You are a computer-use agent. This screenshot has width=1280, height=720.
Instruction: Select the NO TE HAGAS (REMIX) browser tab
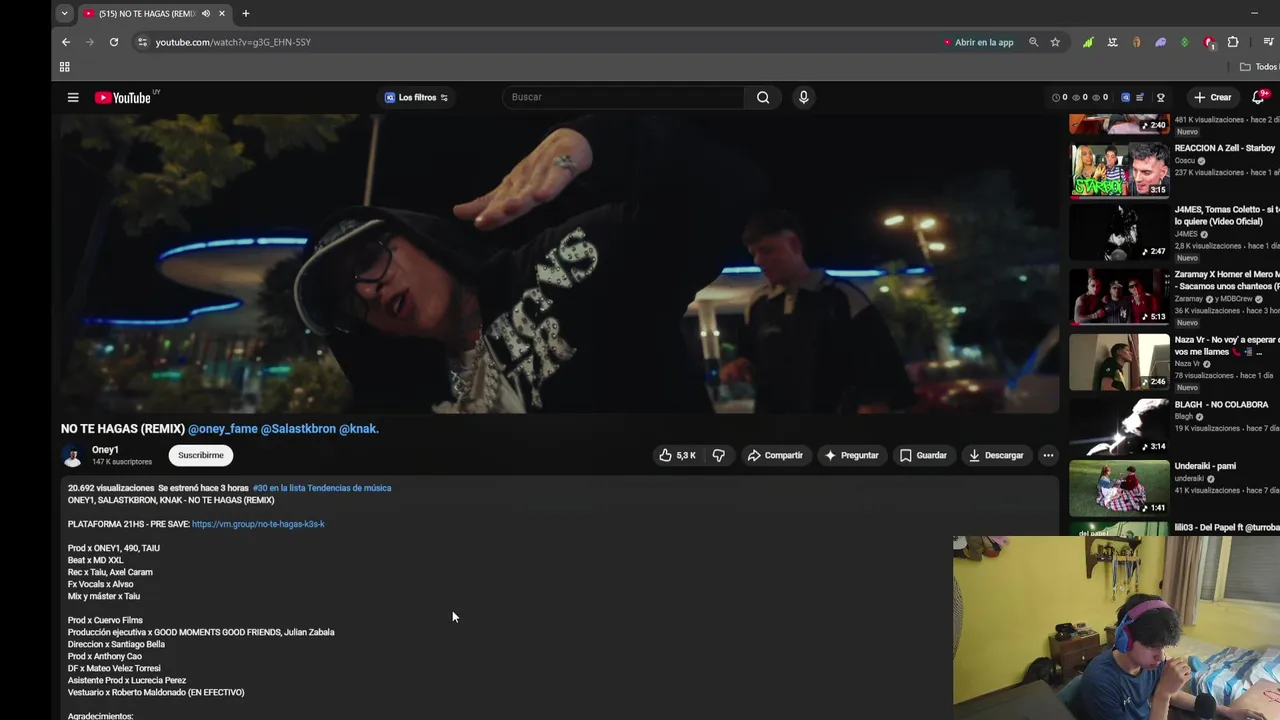156,13
